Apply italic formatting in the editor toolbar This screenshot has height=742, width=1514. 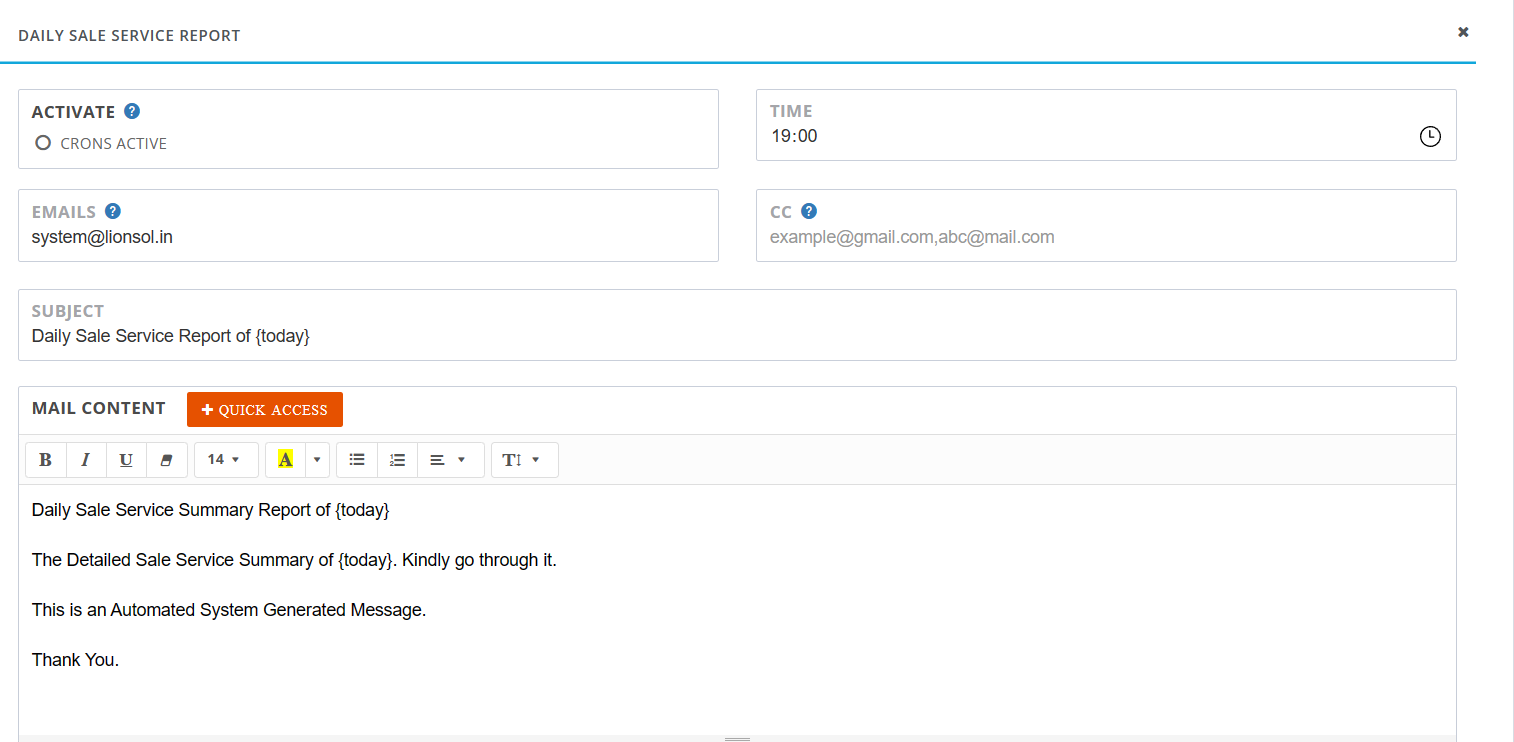click(86, 460)
